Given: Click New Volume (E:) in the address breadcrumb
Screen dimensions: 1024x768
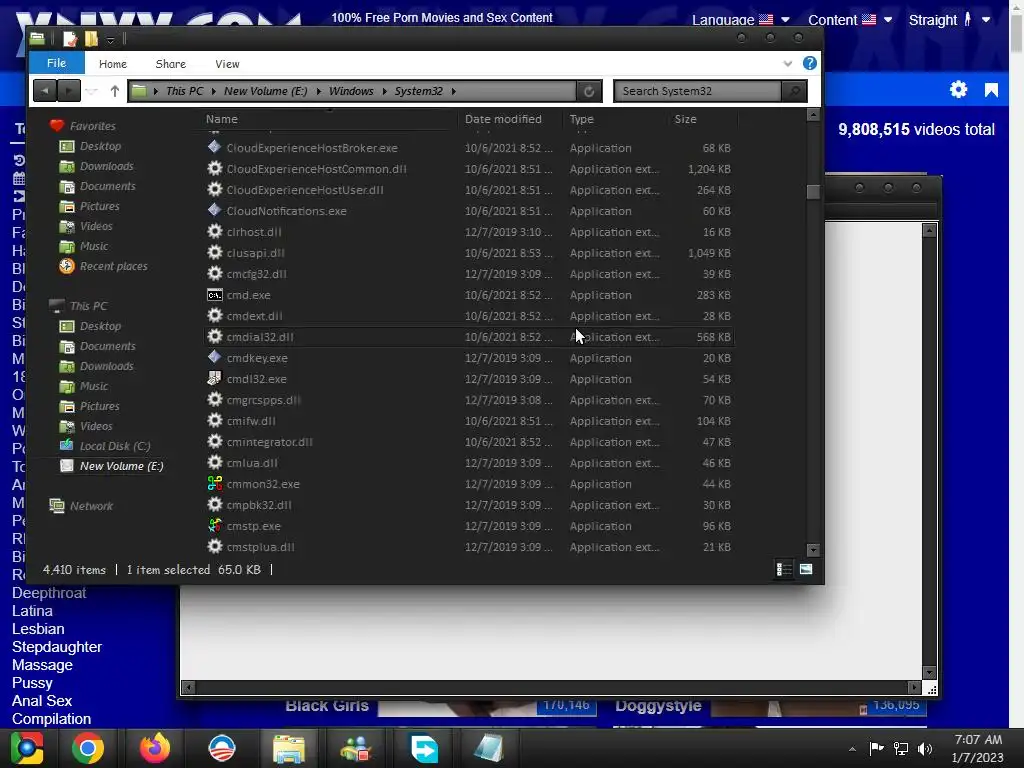Looking at the screenshot, I should coord(265,91).
